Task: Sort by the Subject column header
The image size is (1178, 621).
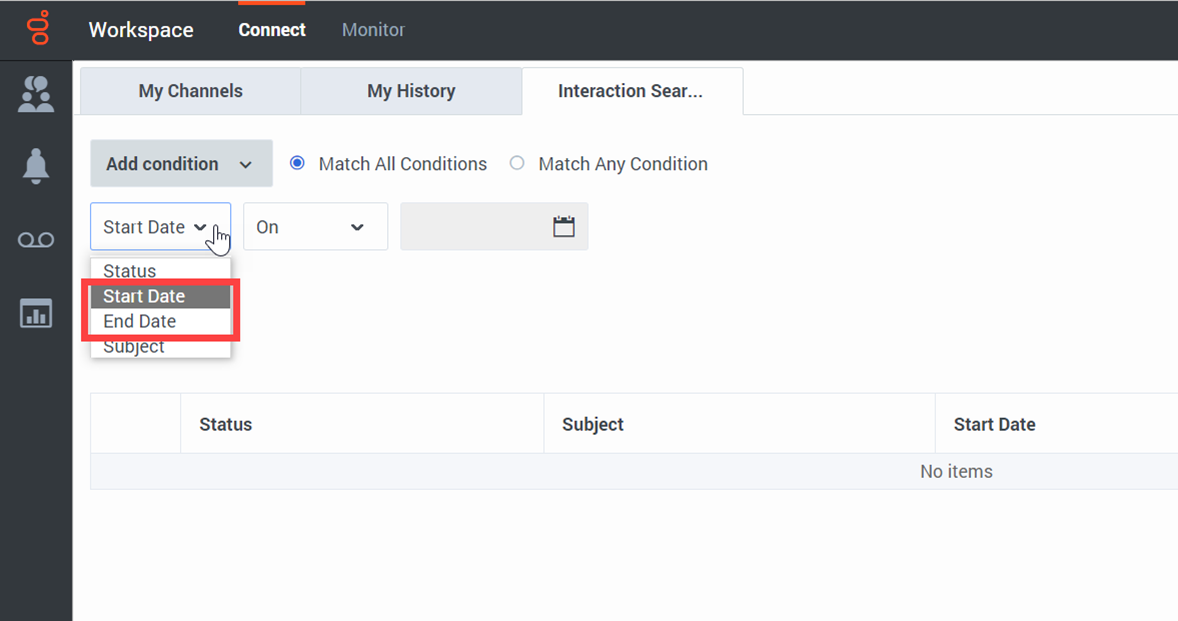Action: (593, 424)
